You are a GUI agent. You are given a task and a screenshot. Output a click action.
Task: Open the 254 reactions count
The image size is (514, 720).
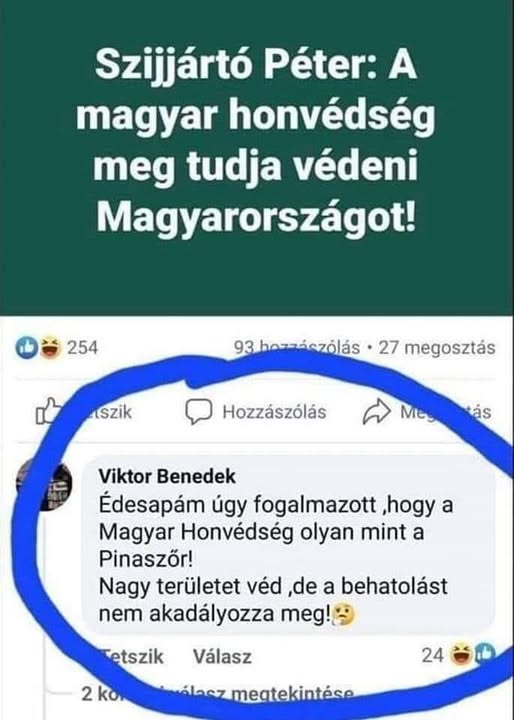click(x=83, y=348)
